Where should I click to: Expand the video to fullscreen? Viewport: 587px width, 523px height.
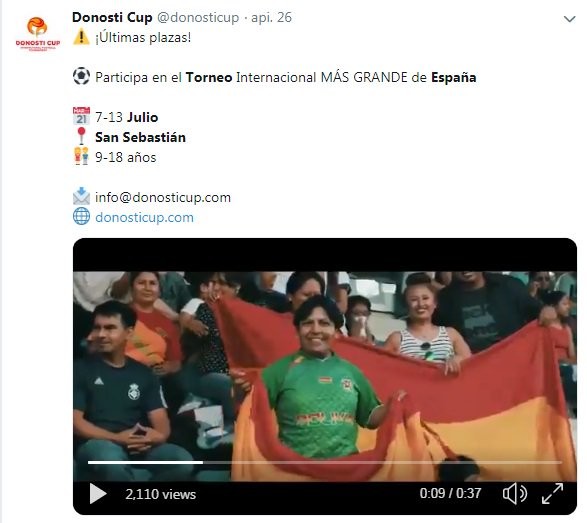553,494
